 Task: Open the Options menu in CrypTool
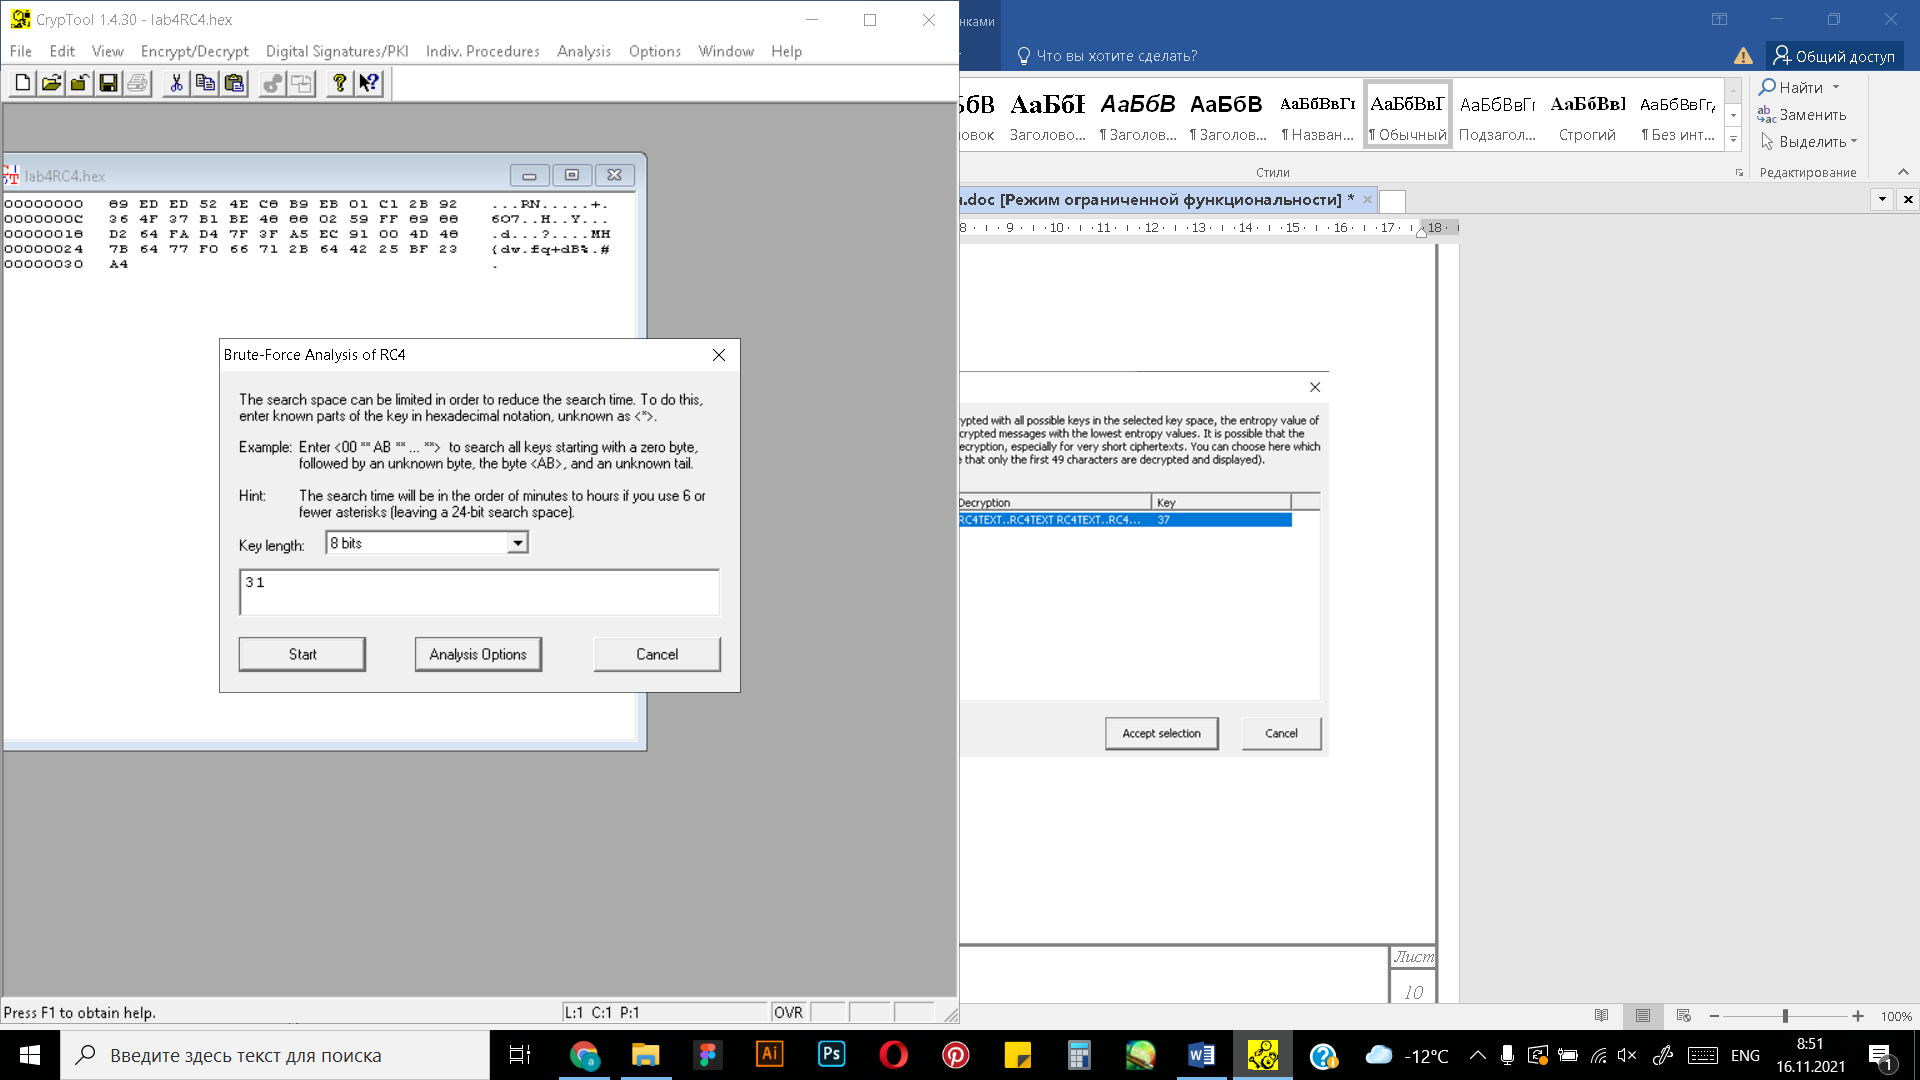coord(655,51)
